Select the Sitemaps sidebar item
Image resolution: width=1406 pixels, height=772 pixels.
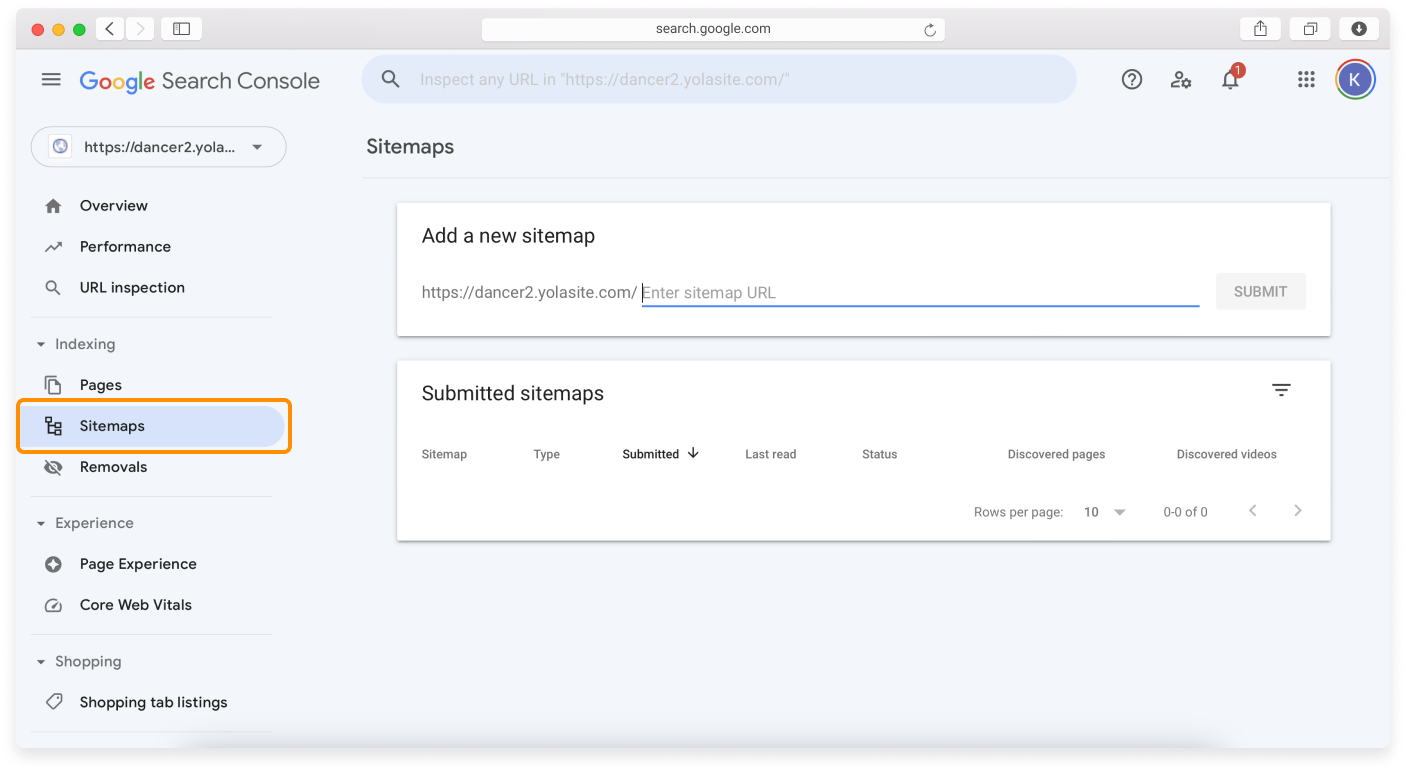coord(112,425)
